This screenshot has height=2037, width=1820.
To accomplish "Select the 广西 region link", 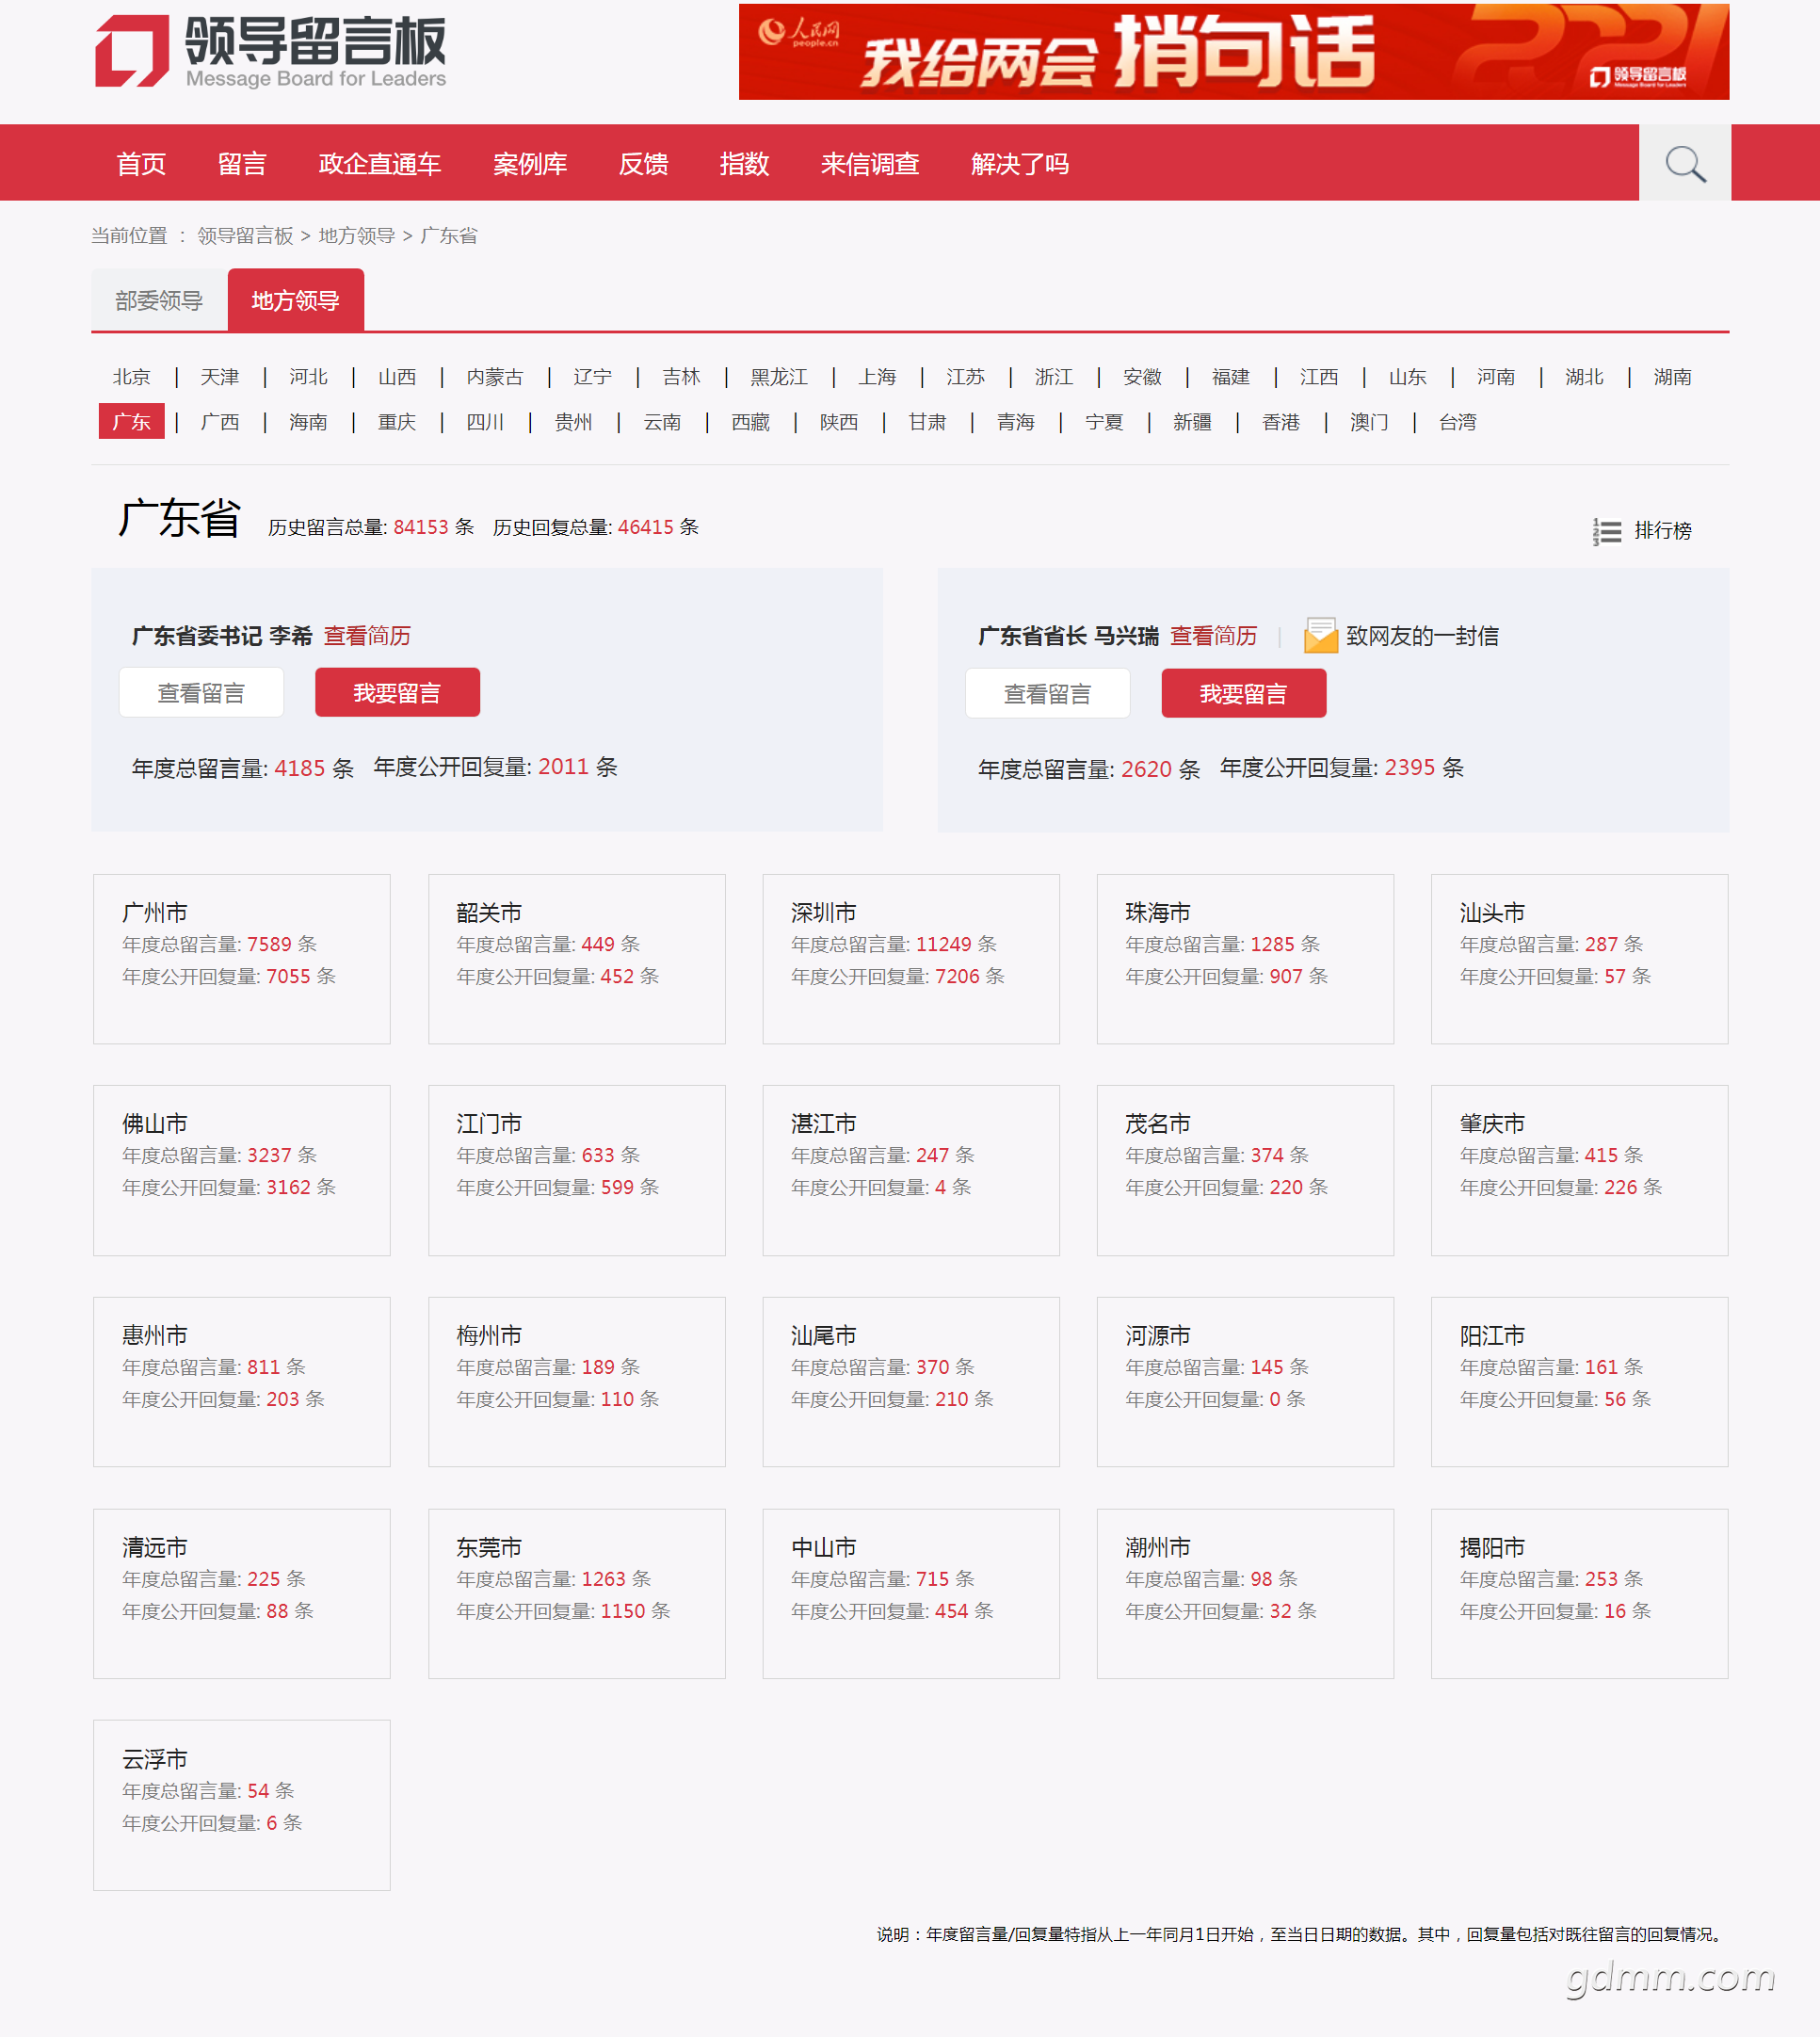I will pyautogui.click(x=220, y=422).
